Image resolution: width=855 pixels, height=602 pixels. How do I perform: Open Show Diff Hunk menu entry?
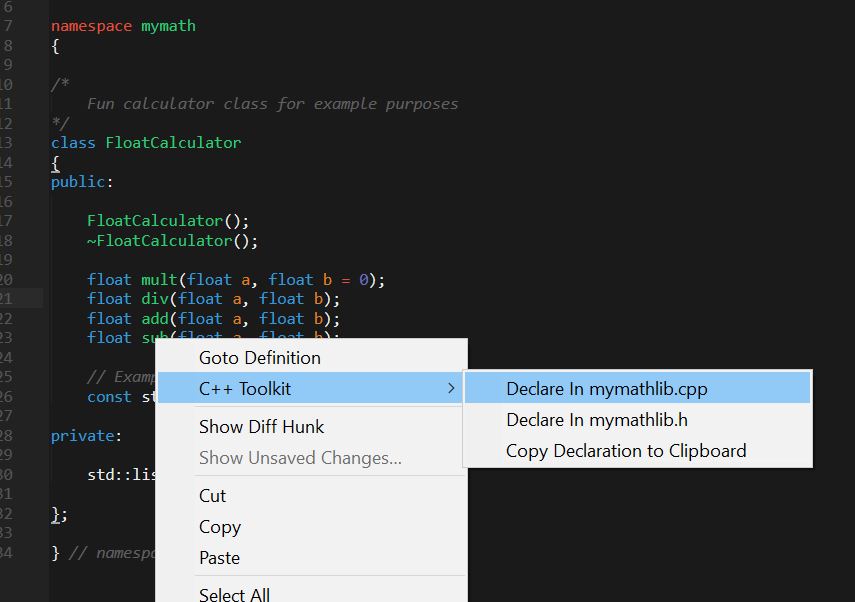(x=261, y=426)
